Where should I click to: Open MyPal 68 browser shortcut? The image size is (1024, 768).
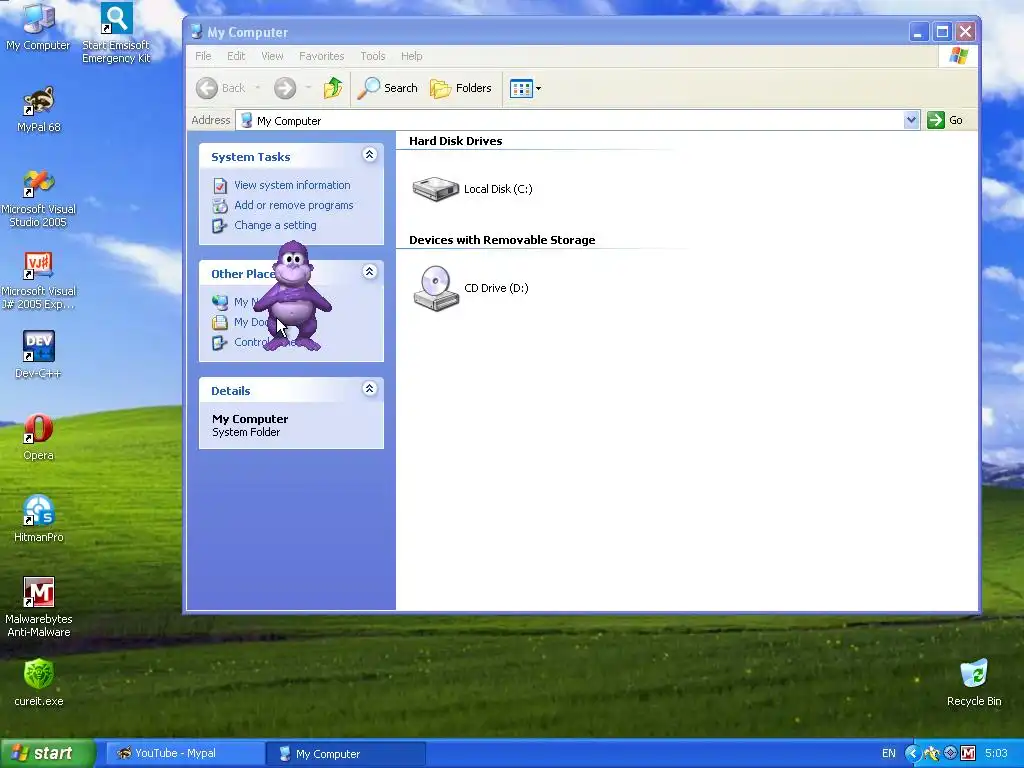[39, 109]
